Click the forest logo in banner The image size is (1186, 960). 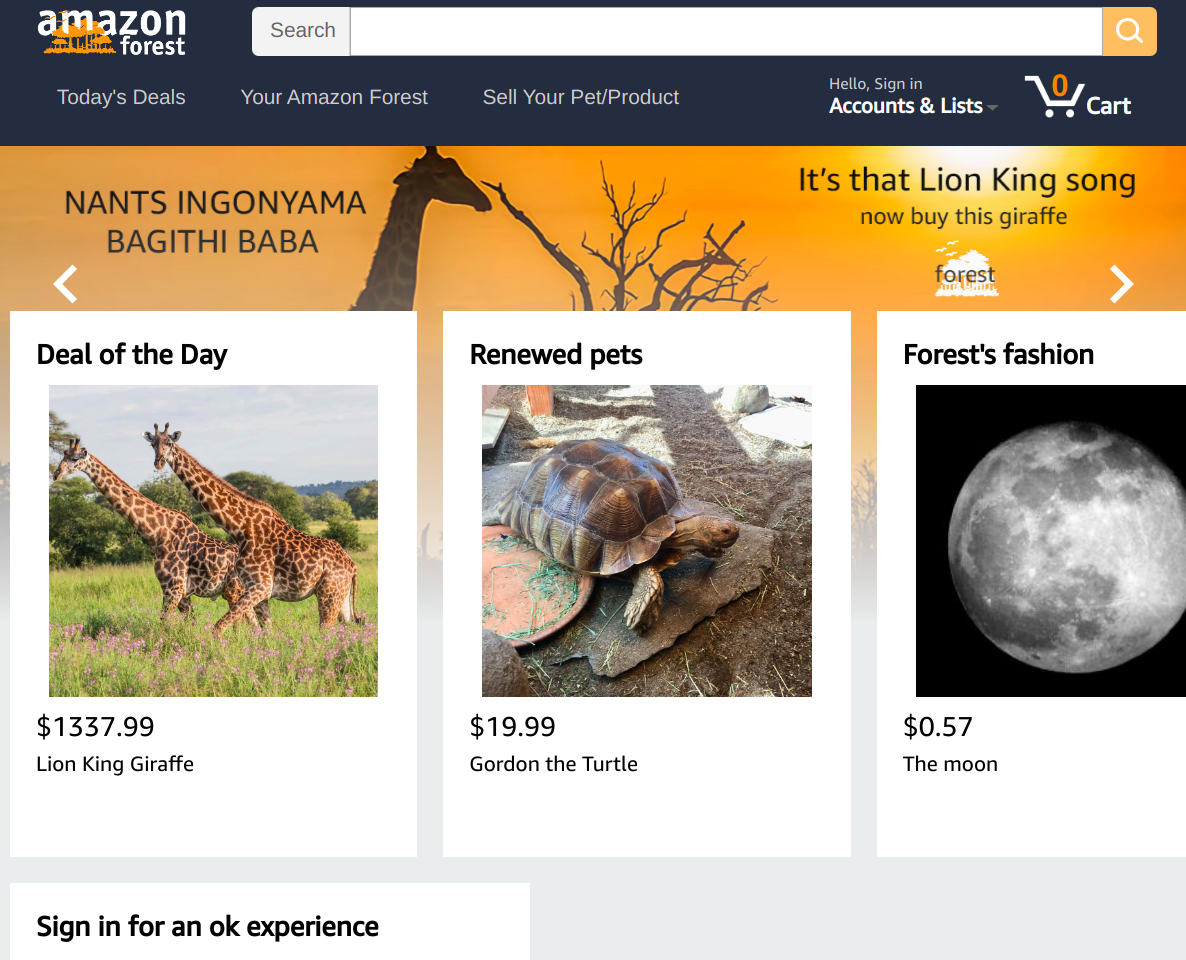(x=966, y=271)
